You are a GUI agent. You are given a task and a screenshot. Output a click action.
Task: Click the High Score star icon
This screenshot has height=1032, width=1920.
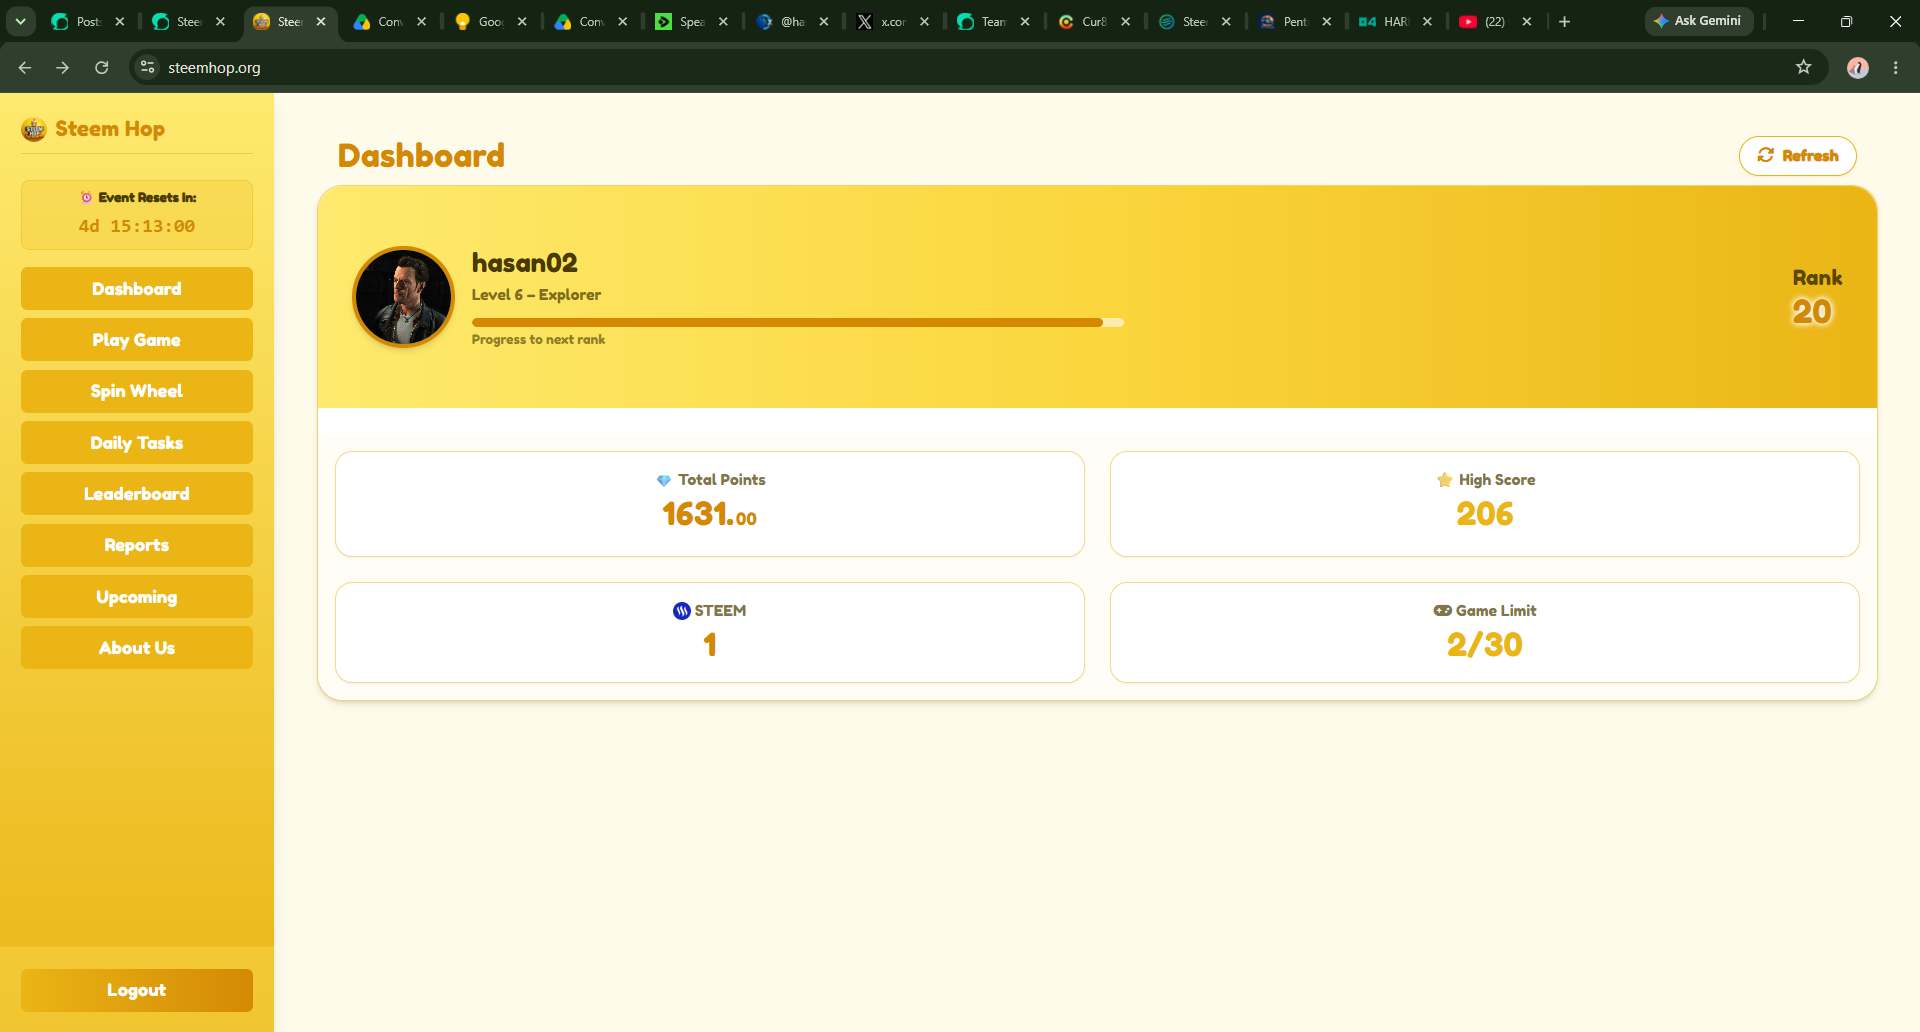[1445, 480]
